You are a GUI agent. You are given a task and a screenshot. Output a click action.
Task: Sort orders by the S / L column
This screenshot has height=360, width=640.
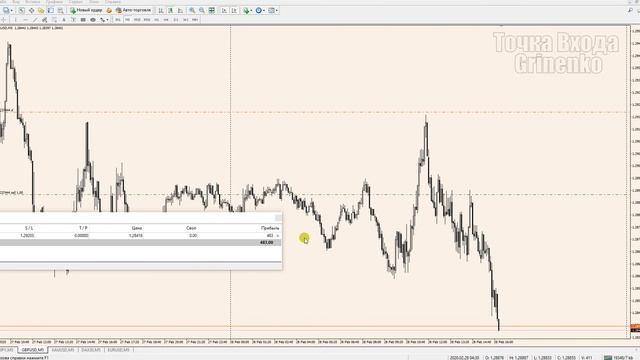(x=29, y=228)
